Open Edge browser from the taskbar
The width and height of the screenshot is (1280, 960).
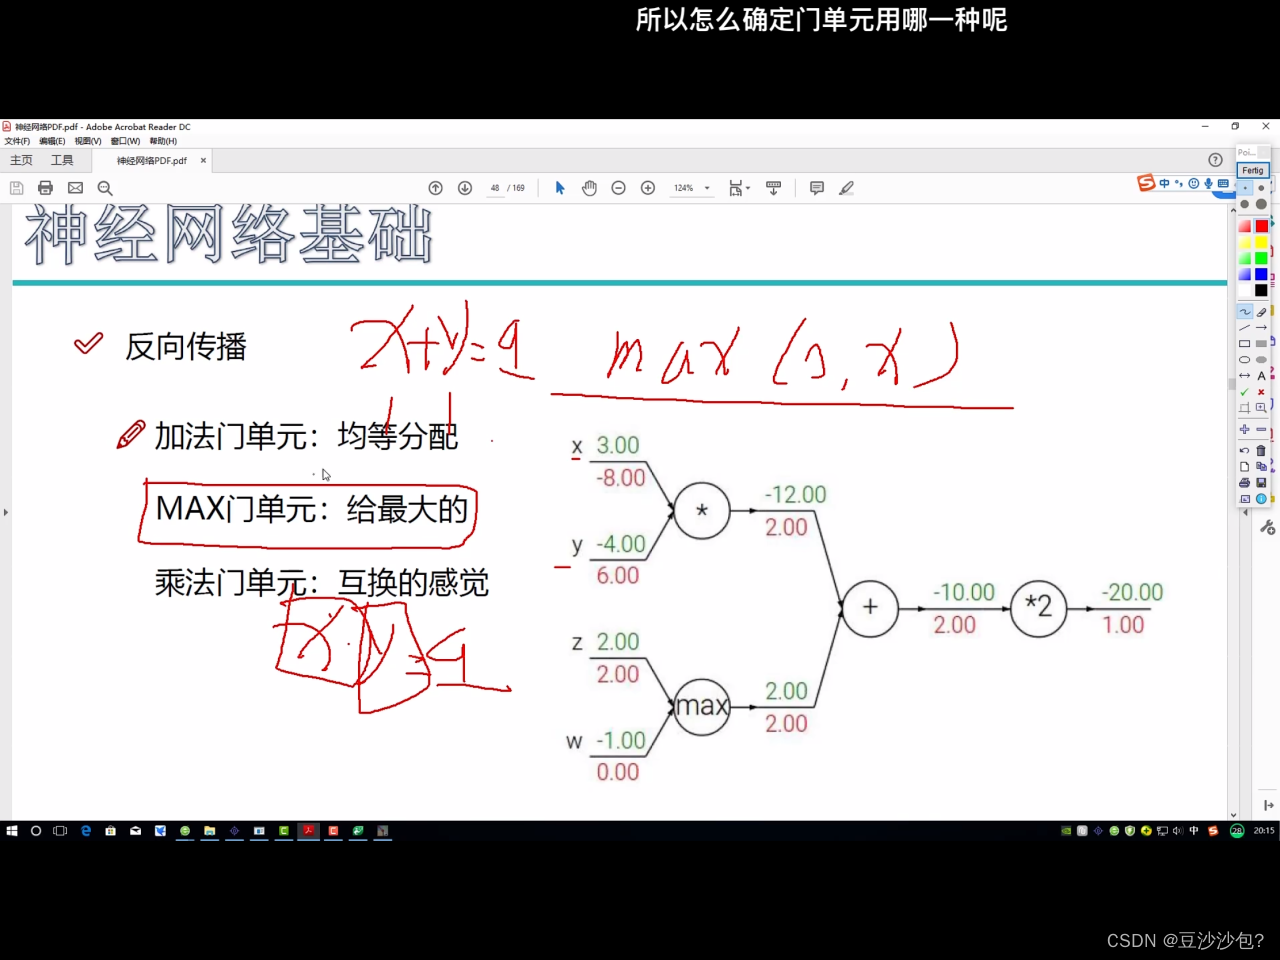(x=86, y=831)
